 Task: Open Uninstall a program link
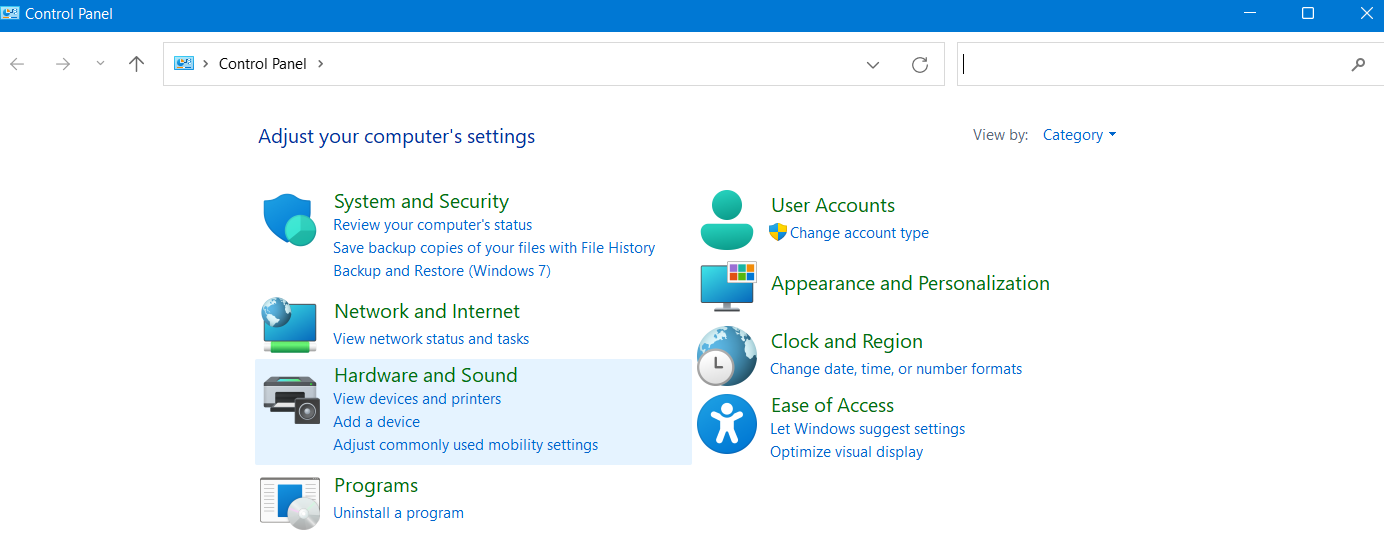pyautogui.click(x=398, y=513)
